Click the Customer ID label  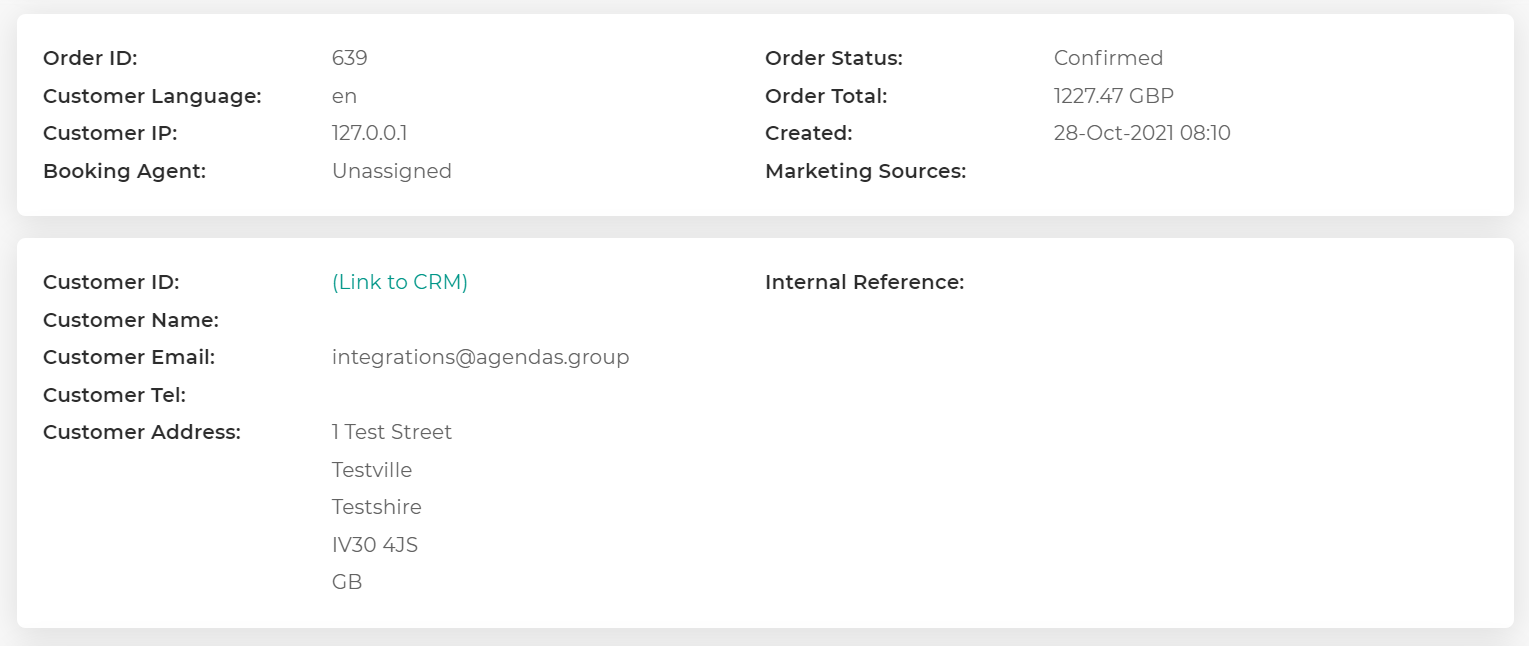111,282
